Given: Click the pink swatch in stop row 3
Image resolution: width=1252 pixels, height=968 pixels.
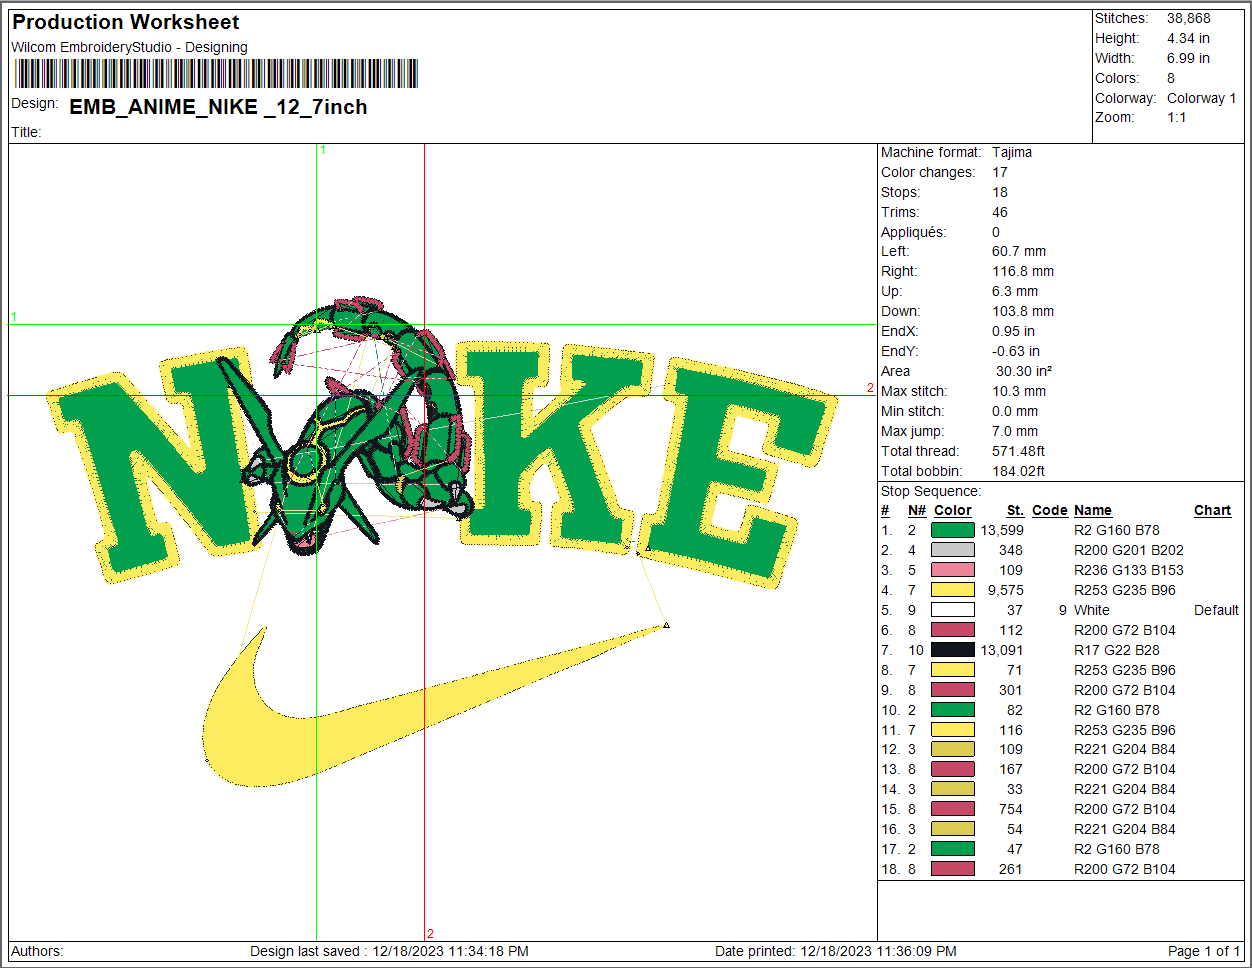Looking at the screenshot, I should (952, 570).
